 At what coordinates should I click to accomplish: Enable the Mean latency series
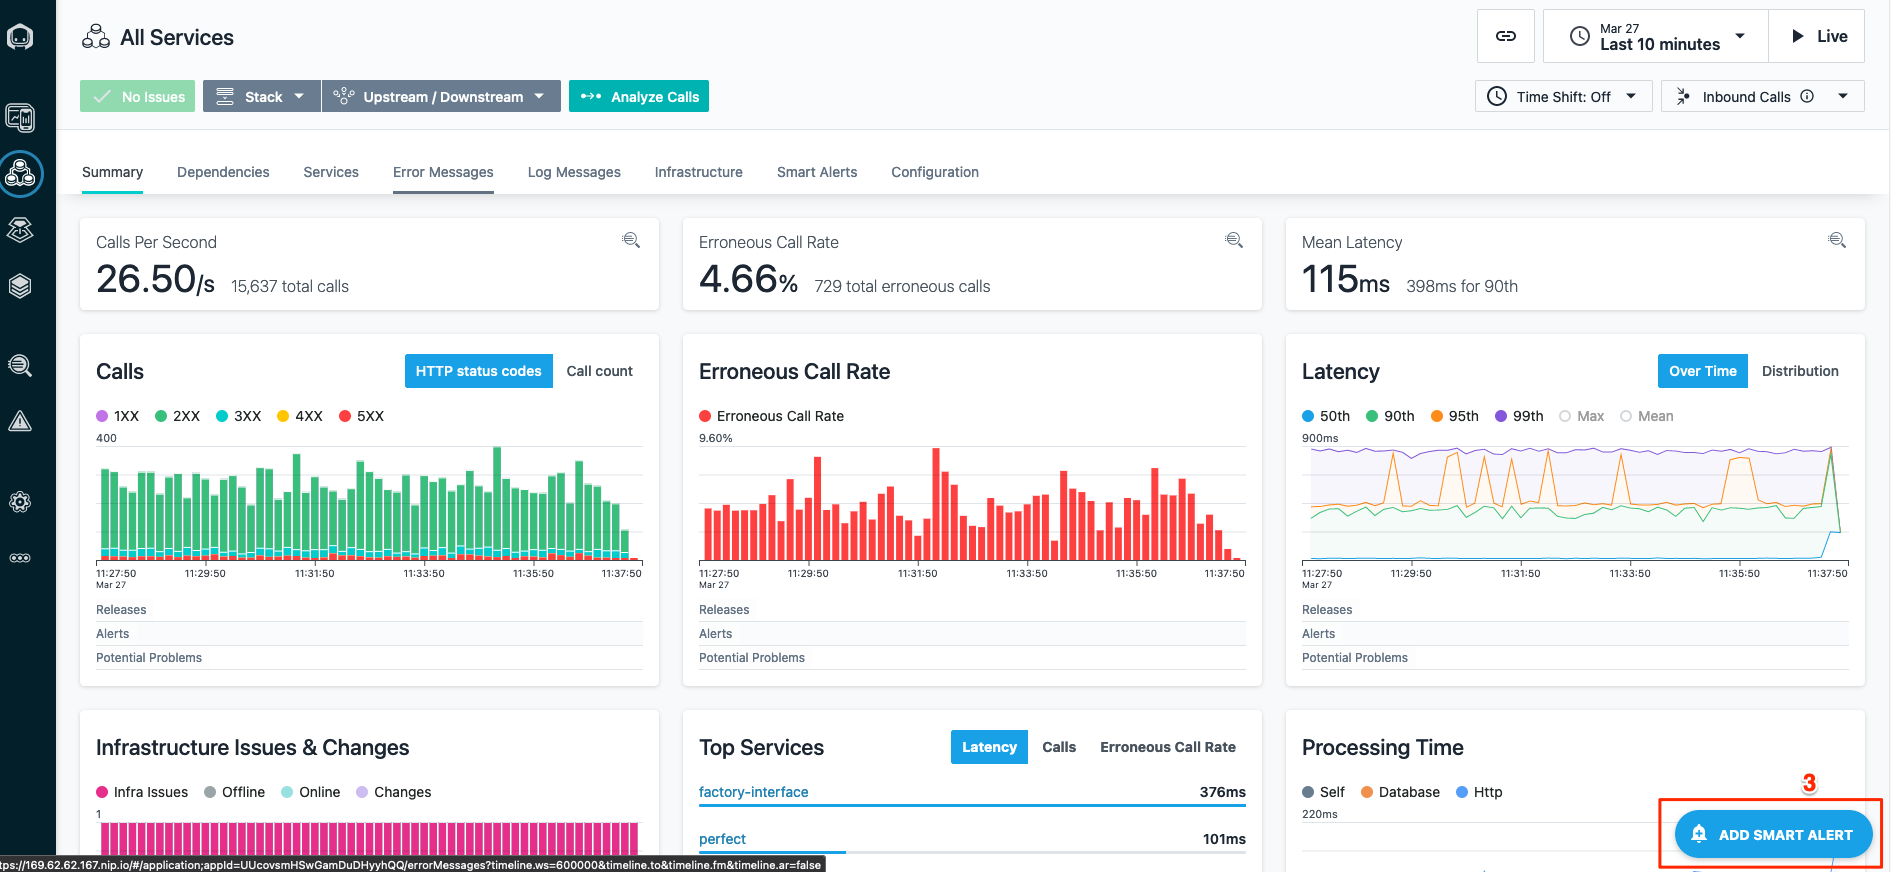pos(1647,416)
